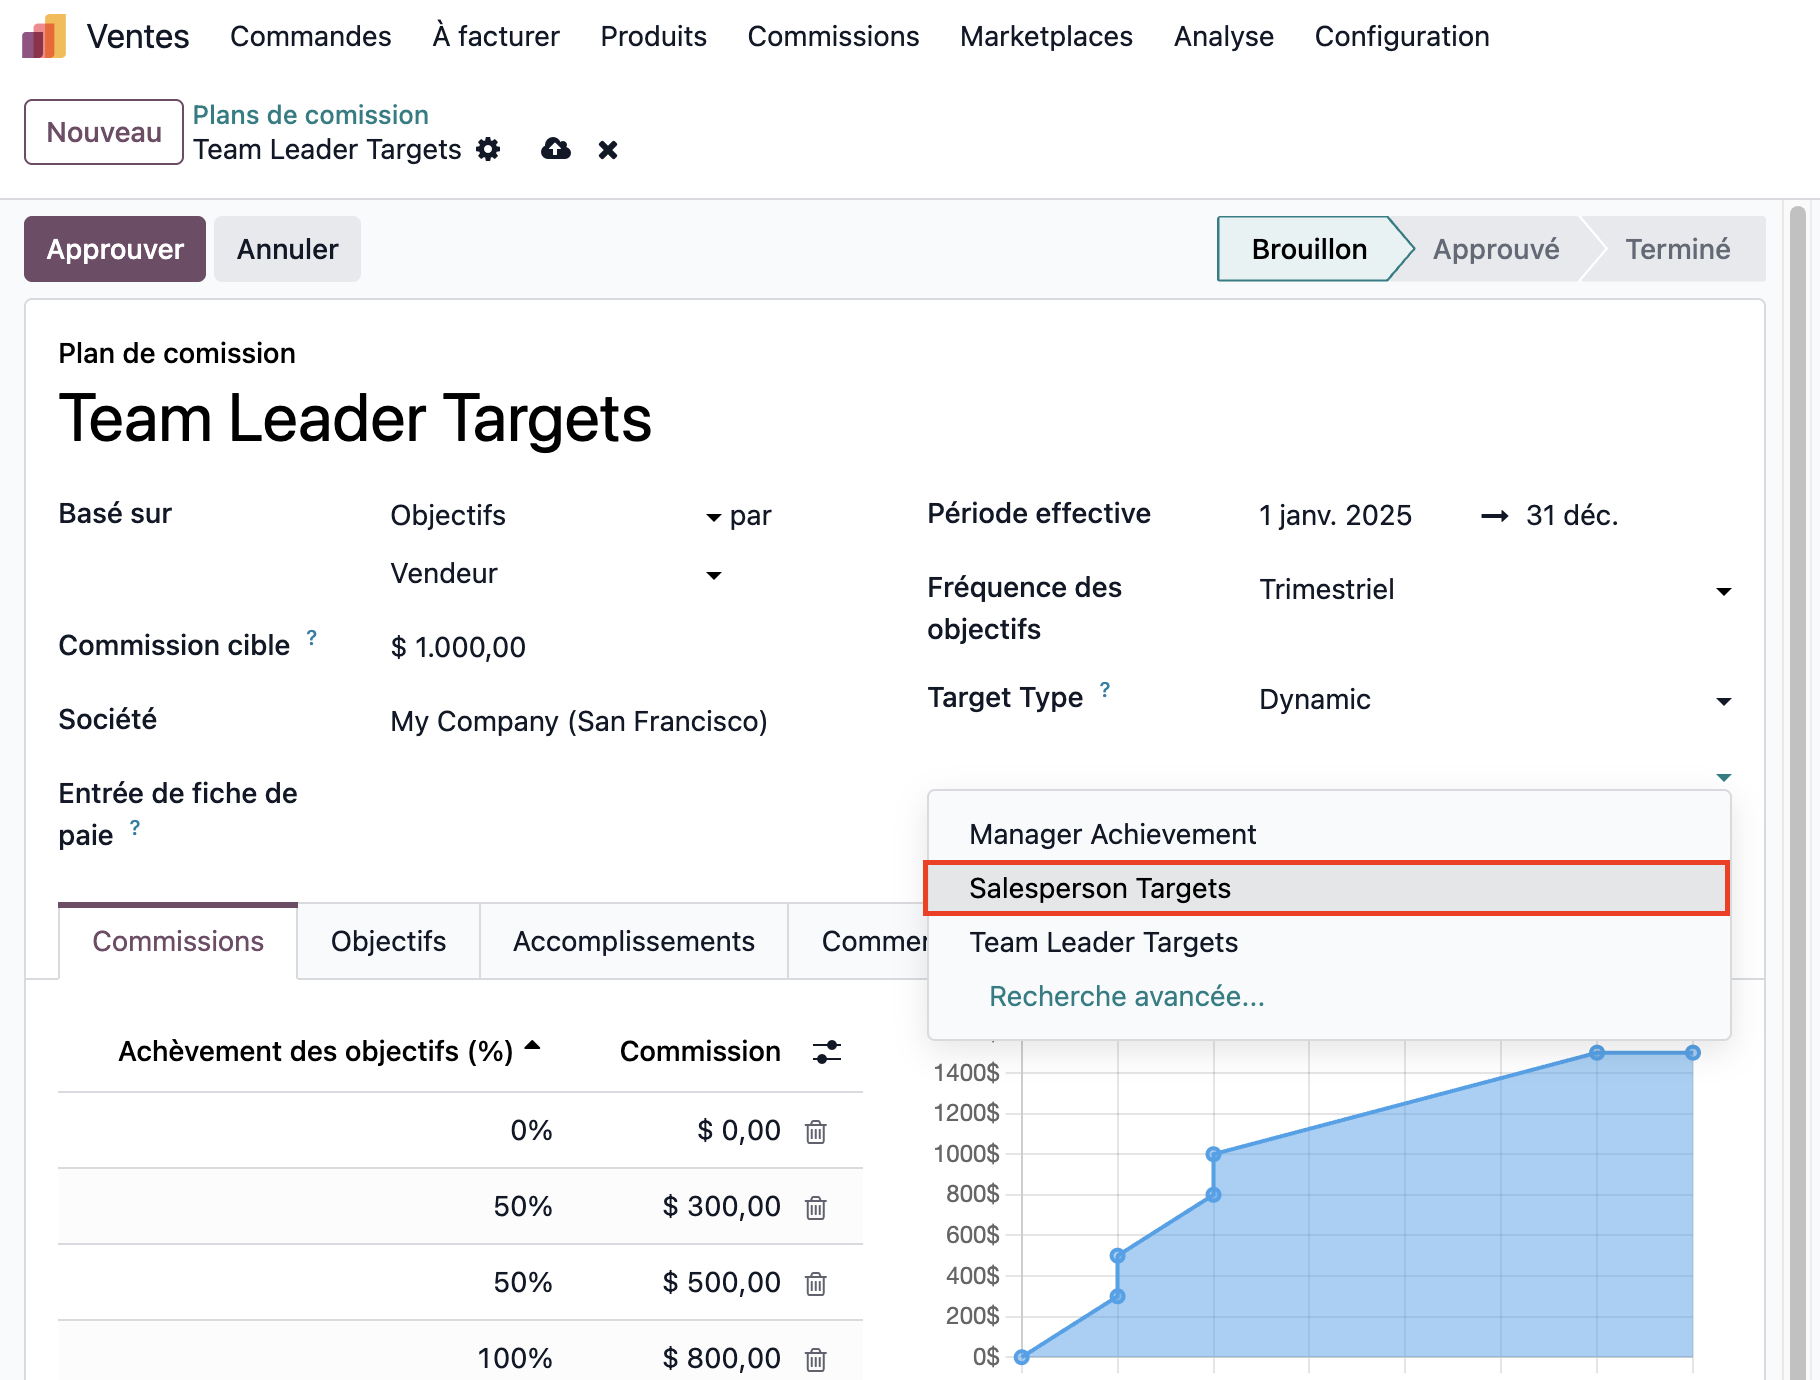
Task: Click the 100% achievement cell
Action: point(515,1358)
